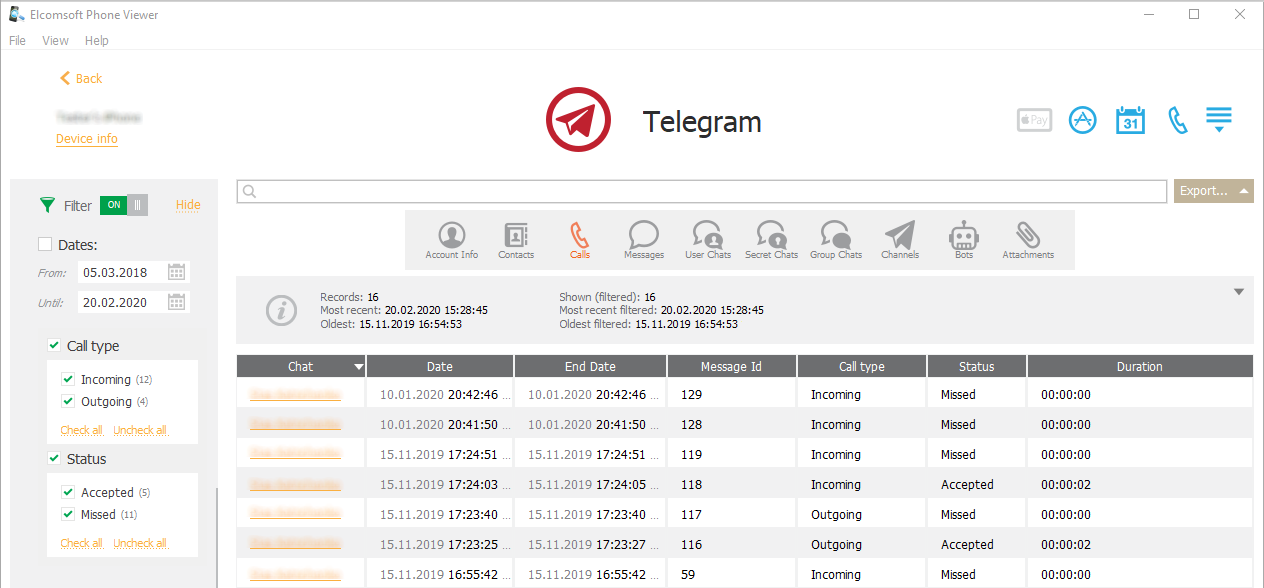This screenshot has width=1264, height=588.
Task: Uncheck the Missed status checkbox
Action: tap(68, 514)
